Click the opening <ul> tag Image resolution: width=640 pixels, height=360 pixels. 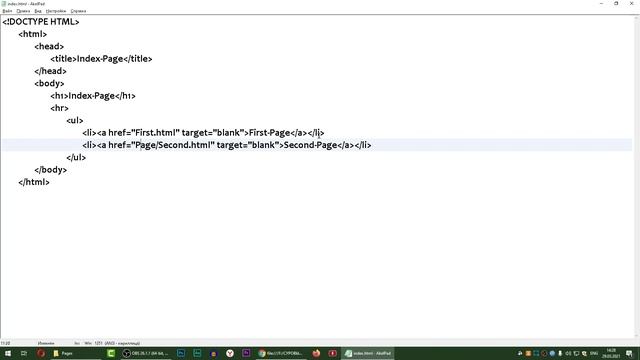coord(75,120)
